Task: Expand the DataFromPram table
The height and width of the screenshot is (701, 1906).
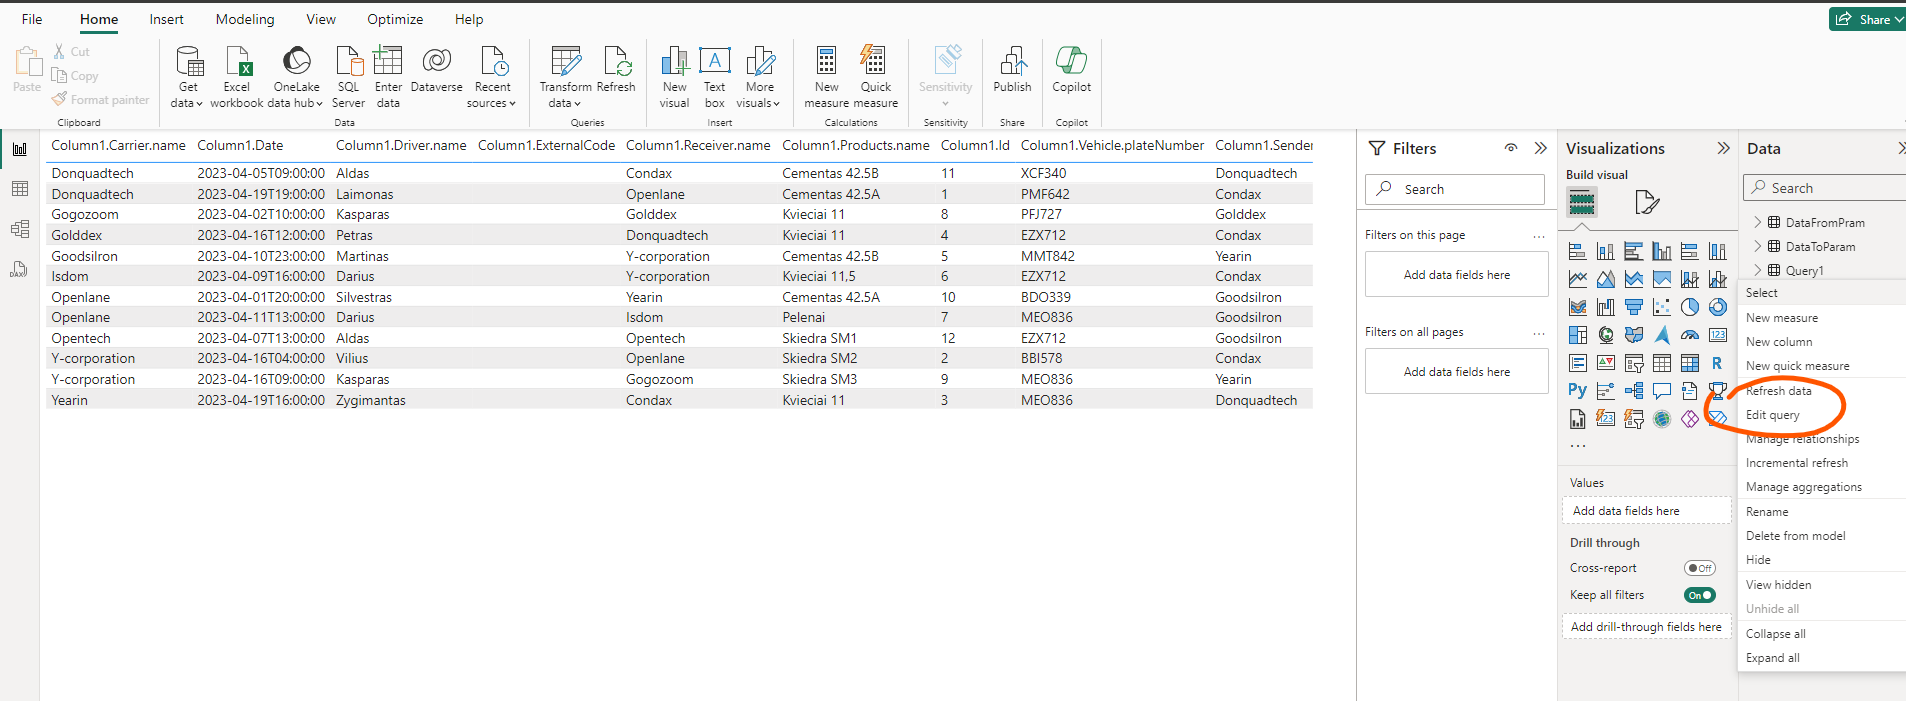Action: (1757, 222)
